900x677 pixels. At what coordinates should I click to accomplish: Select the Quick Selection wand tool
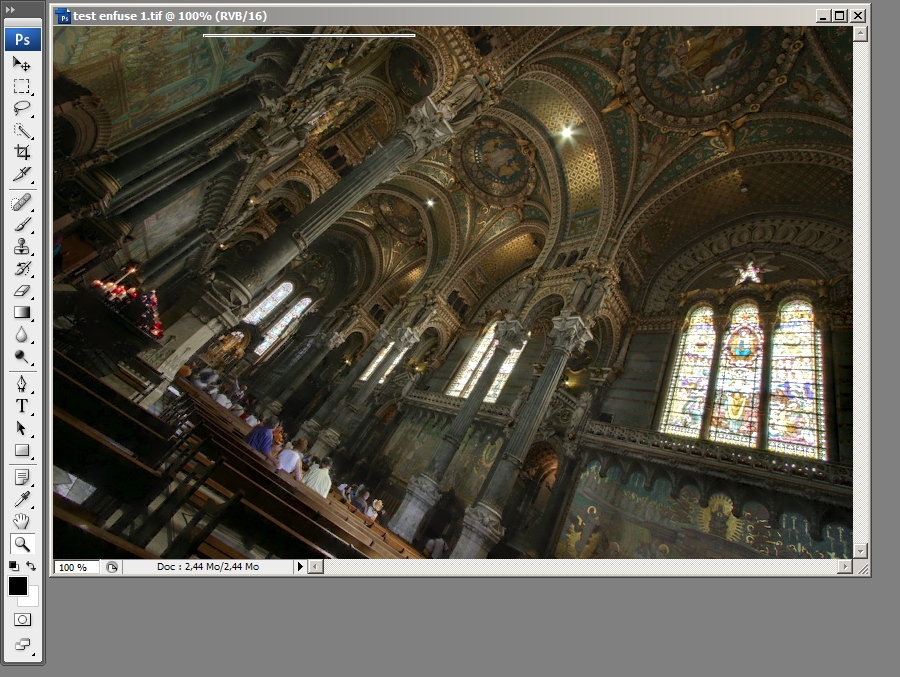pos(22,130)
